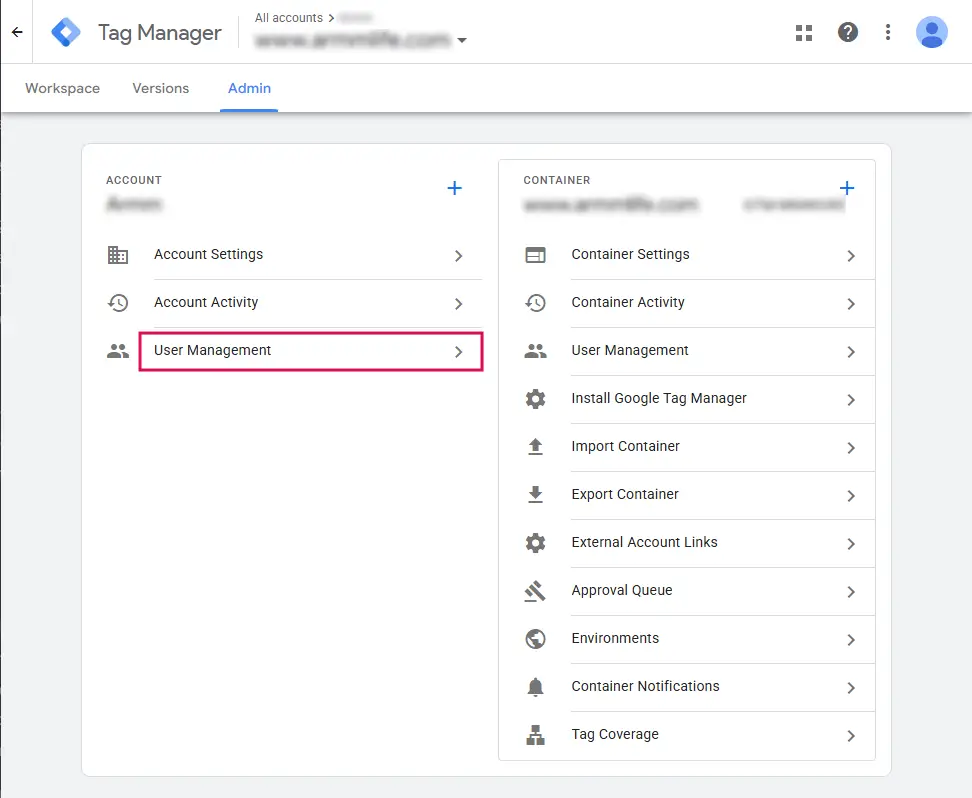
Task: Click the Import Container chevron
Action: 851,448
